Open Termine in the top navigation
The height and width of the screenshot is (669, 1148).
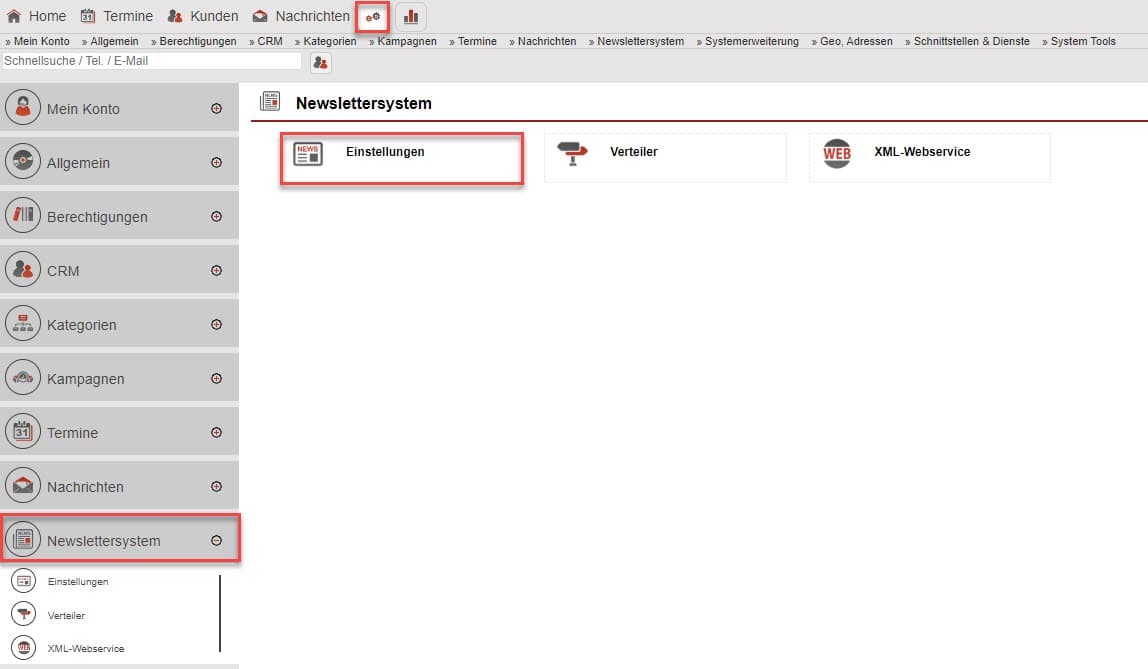117,16
